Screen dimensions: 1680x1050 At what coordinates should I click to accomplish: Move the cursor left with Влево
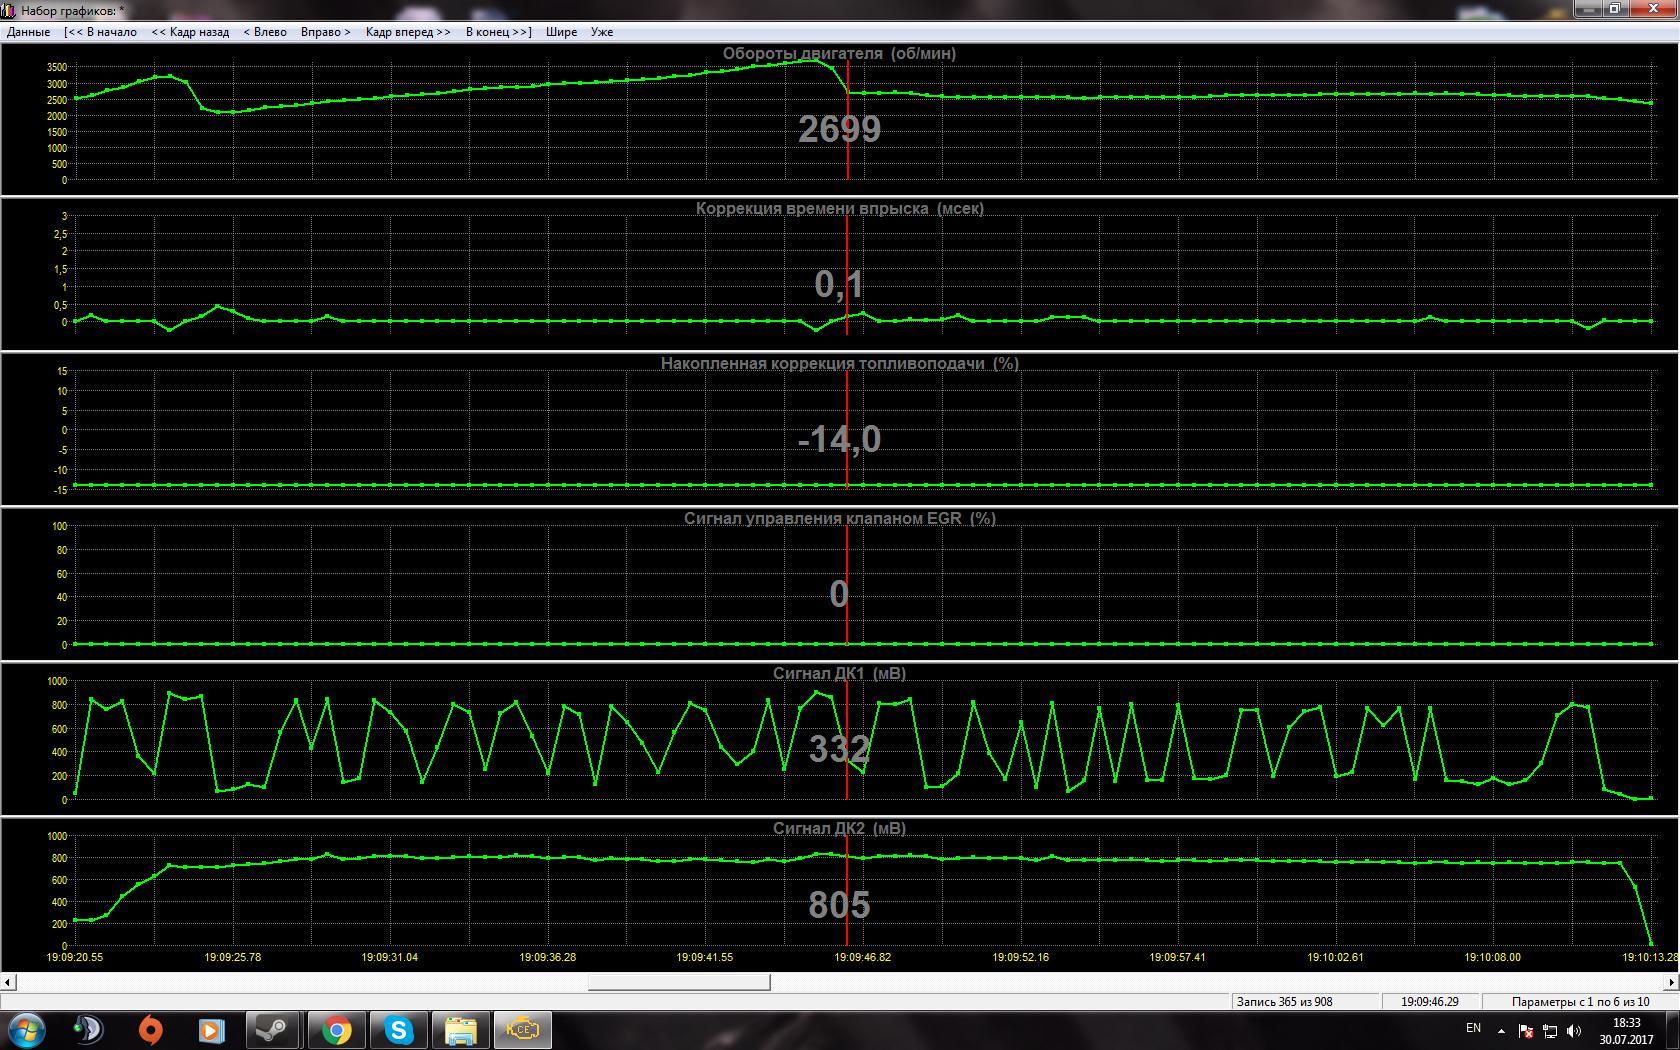coord(265,32)
